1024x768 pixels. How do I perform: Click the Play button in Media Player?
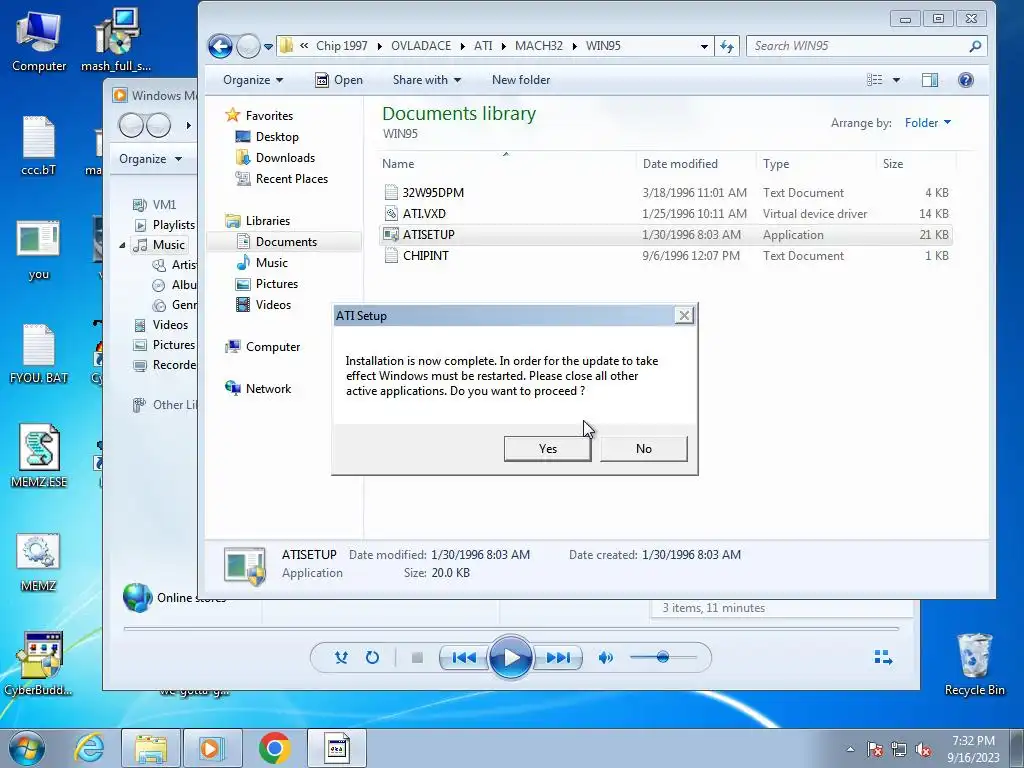coord(510,658)
